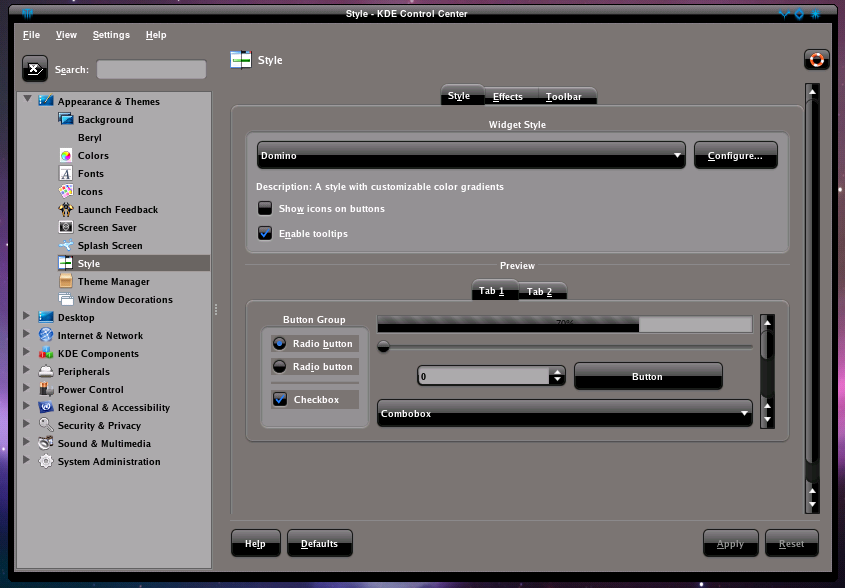845x588 pixels.
Task: Click the Desktop category icon
Action: (x=46, y=317)
